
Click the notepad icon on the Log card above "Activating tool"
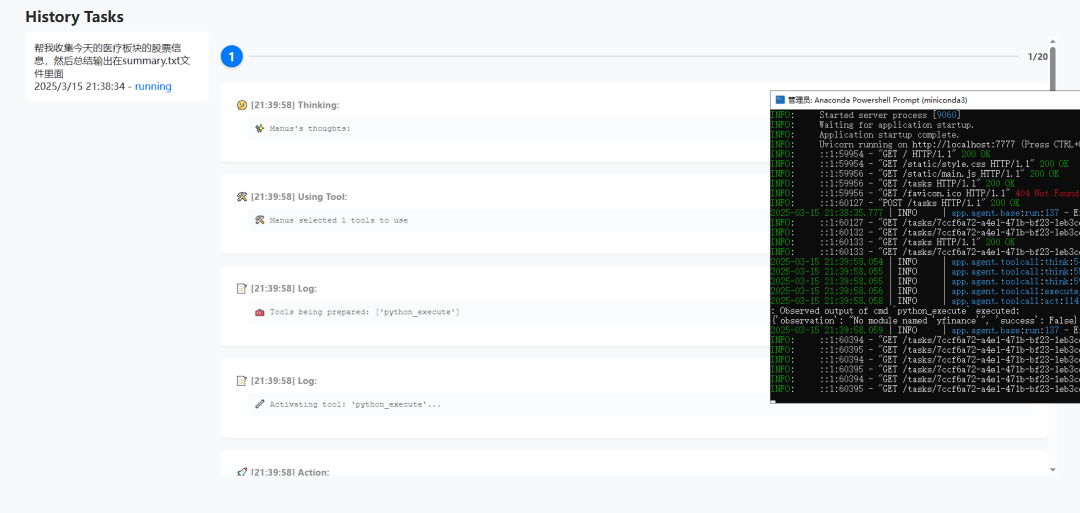point(241,381)
